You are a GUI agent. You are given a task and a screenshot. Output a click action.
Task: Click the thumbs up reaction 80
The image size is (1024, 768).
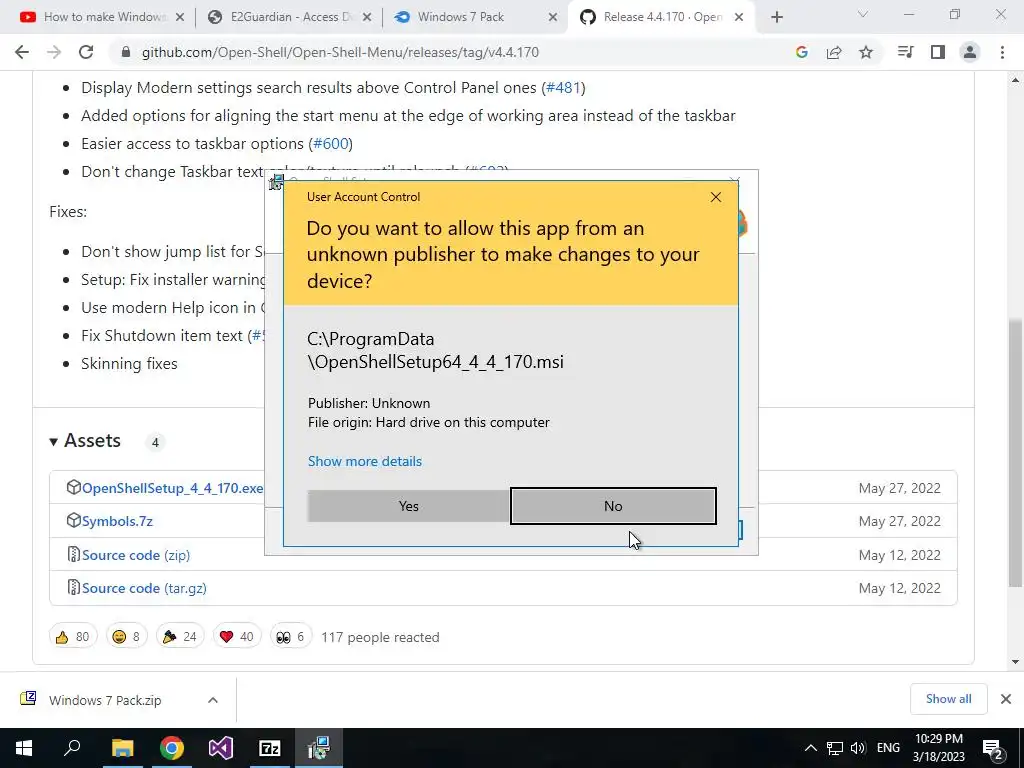click(x=72, y=637)
